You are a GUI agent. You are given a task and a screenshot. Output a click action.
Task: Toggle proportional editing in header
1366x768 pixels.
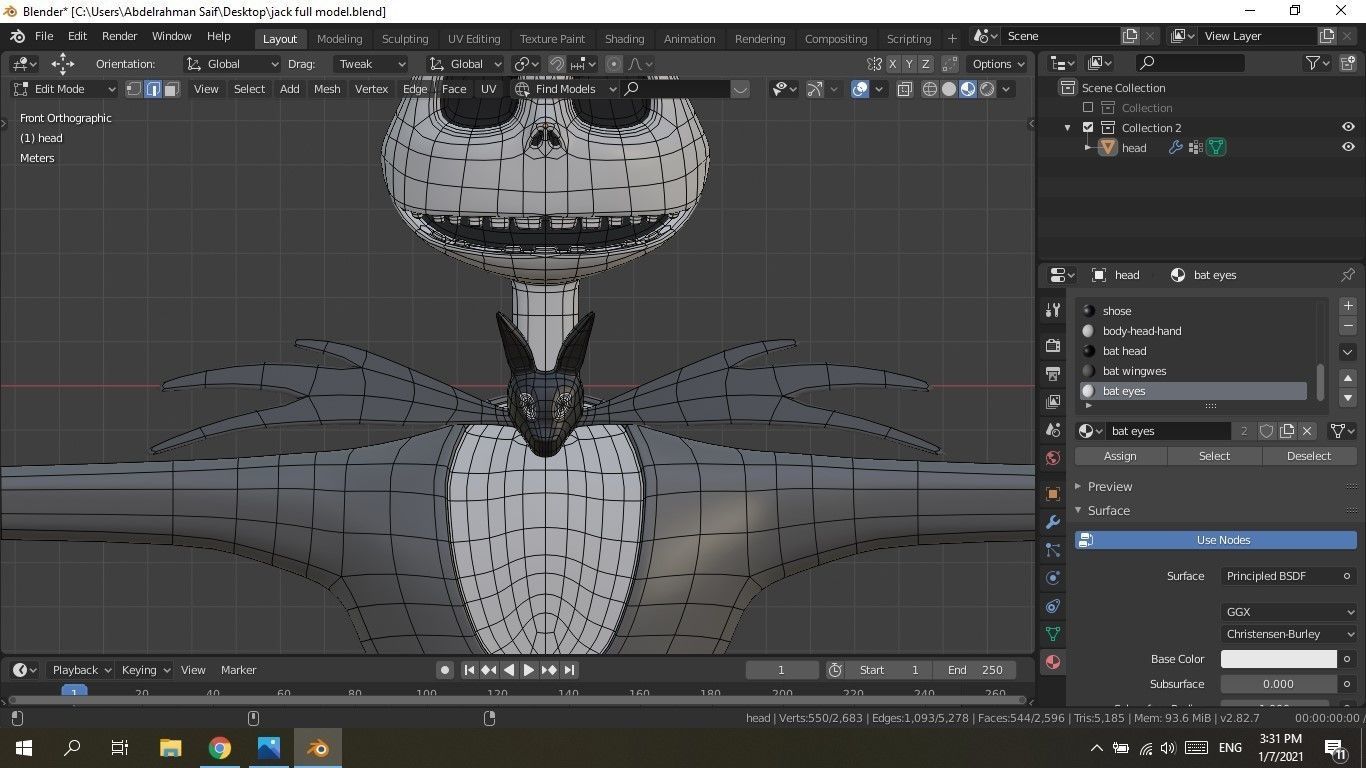coord(614,64)
